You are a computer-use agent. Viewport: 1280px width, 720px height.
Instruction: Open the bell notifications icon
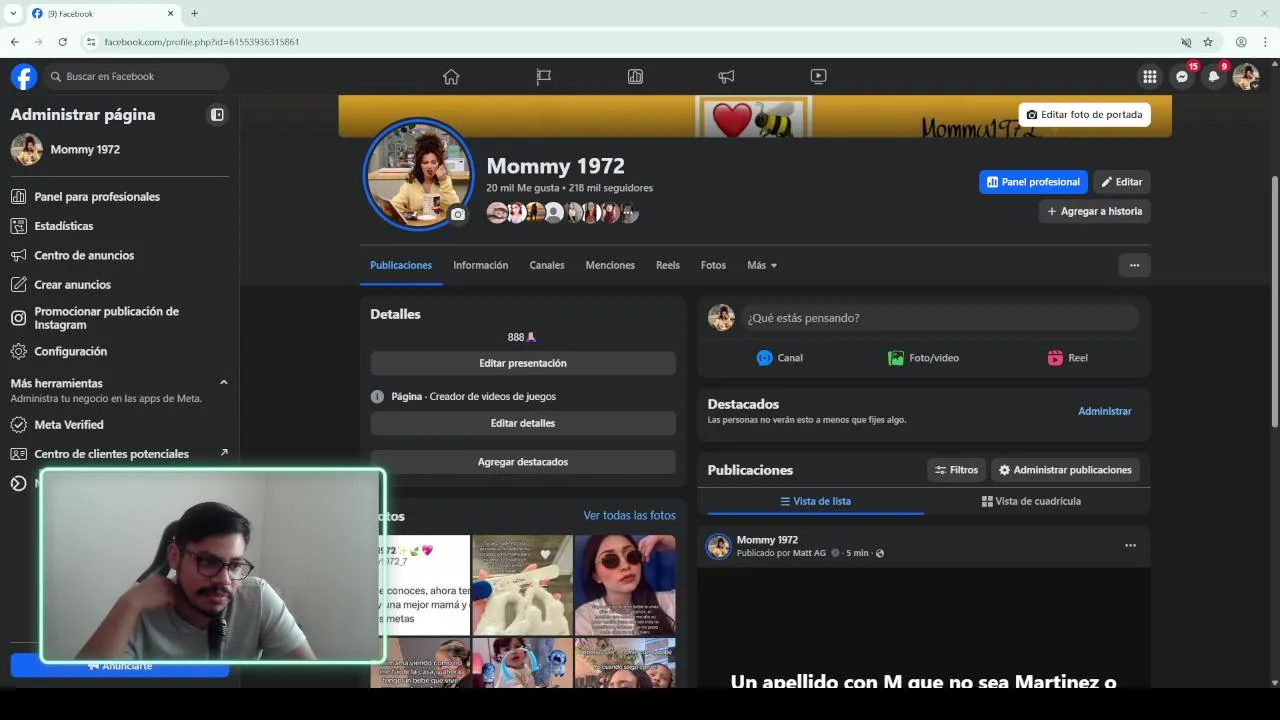tap(1214, 76)
